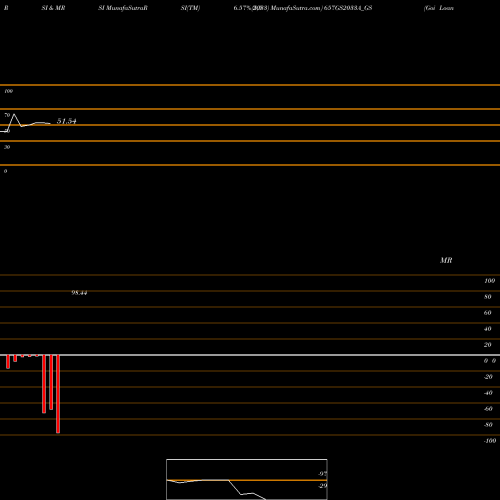Select the 'SI & MR' header text
Image resolution: width=500 pixels, height=500 pixels.
tap(53, 8)
